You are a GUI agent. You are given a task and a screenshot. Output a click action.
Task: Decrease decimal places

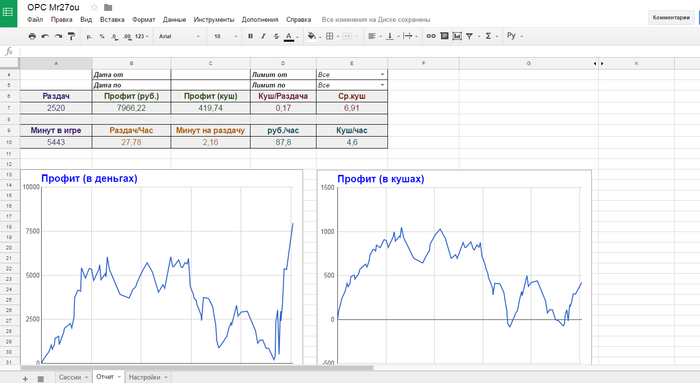pyautogui.click(x=115, y=37)
